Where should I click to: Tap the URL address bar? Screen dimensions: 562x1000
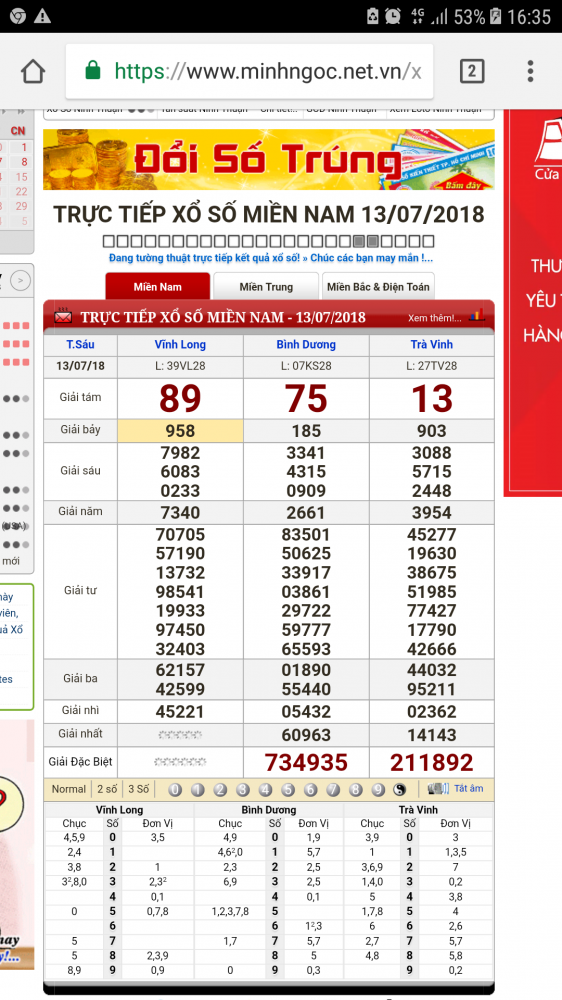pyautogui.click(x=249, y=71)
